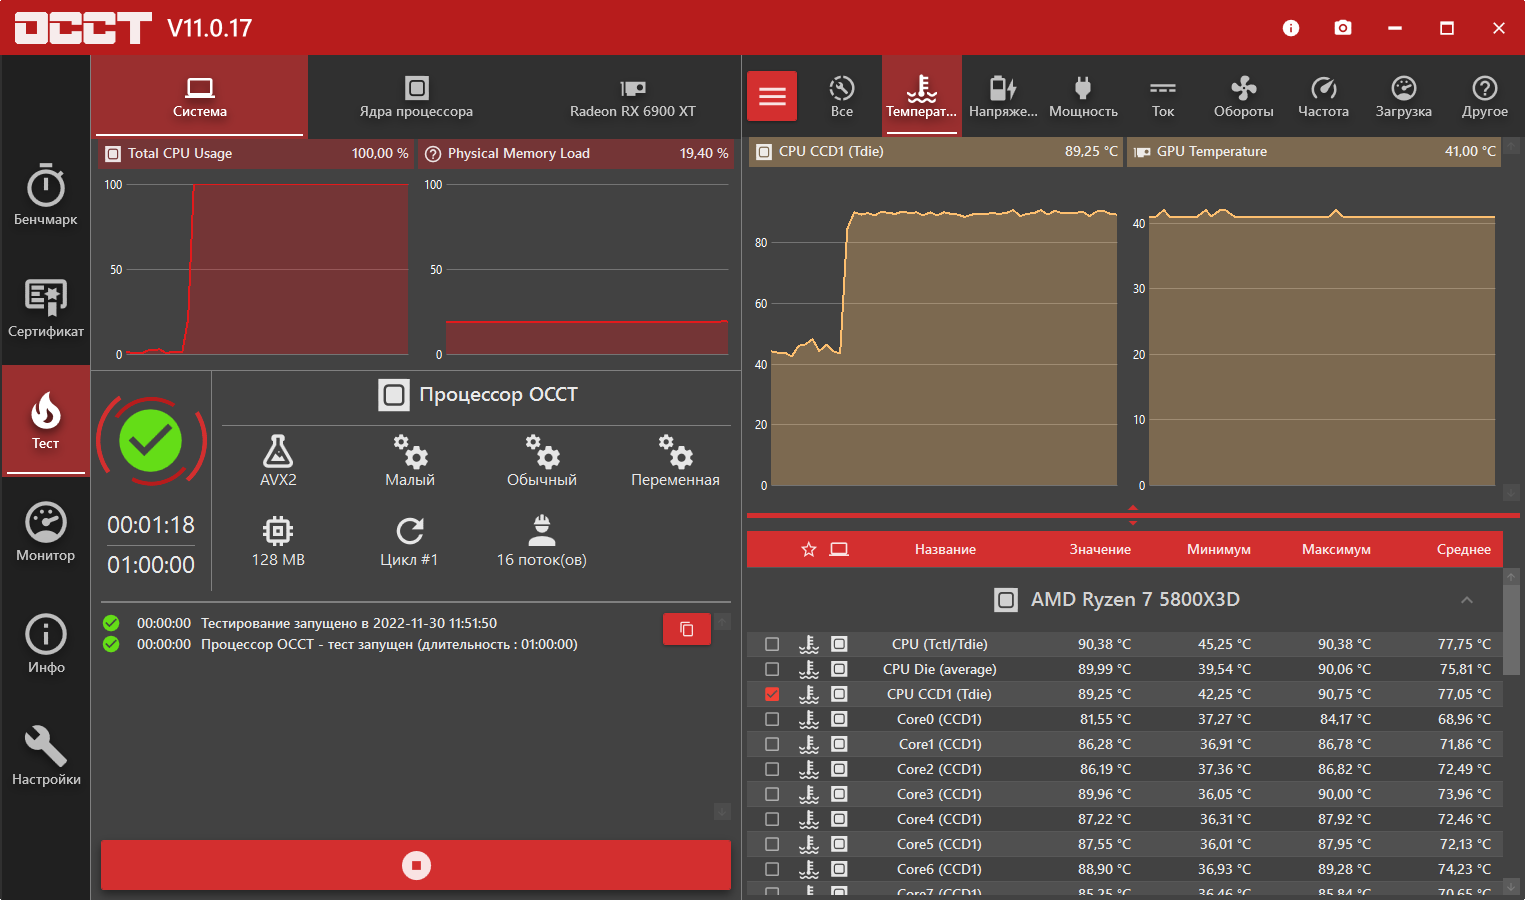Sort sensors by Максимум column header

(1336, 549)
